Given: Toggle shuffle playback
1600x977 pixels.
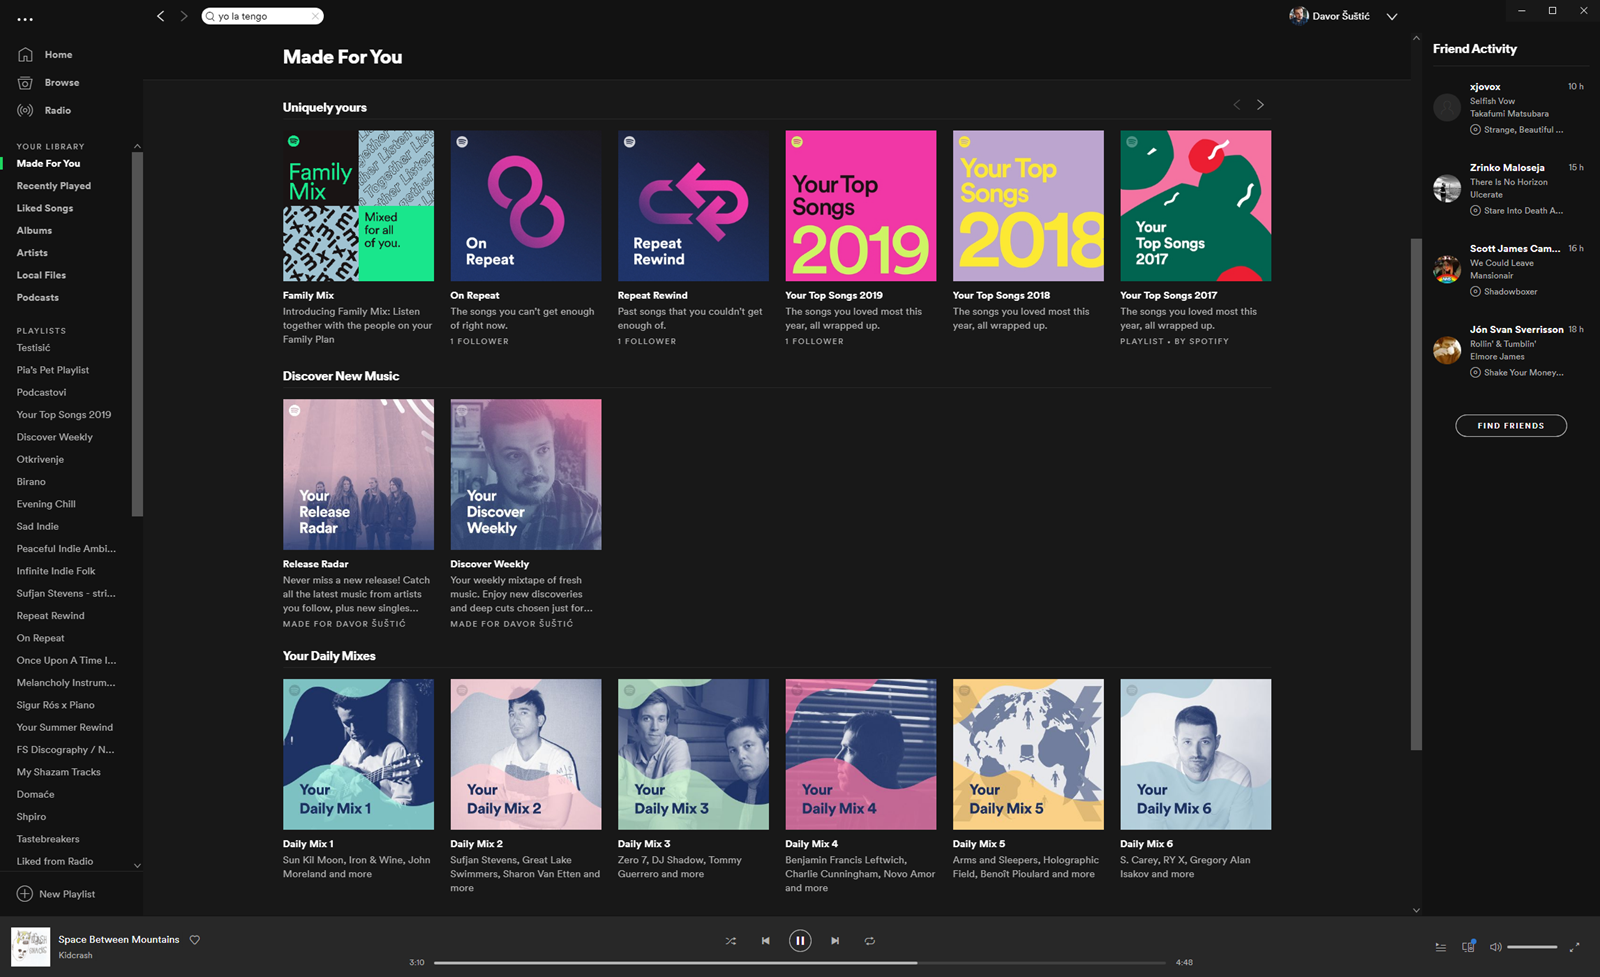Looking at the screenshot, I should click(730, 941).
